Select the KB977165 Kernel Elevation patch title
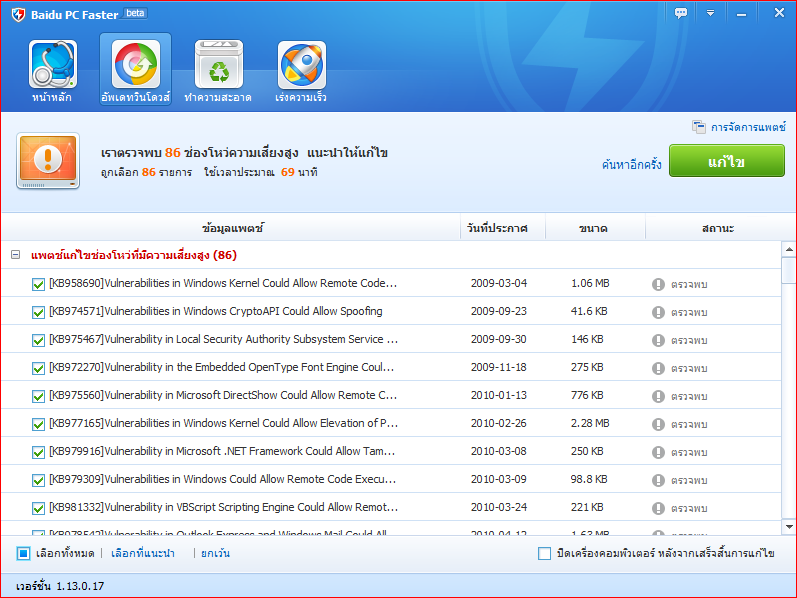The image size is (797, 598). [x=224, y=423]
